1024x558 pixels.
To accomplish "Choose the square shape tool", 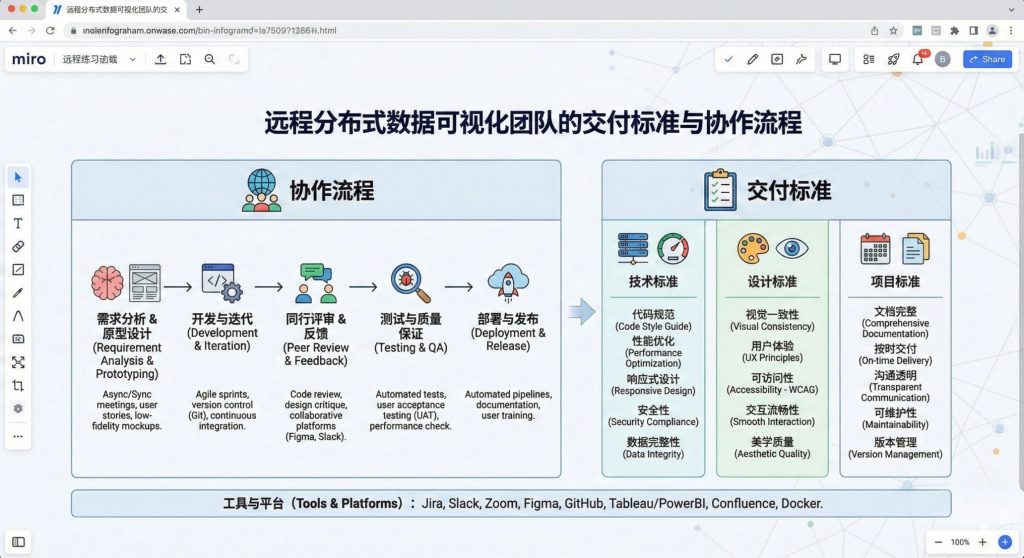I will (x=18, y=269).
